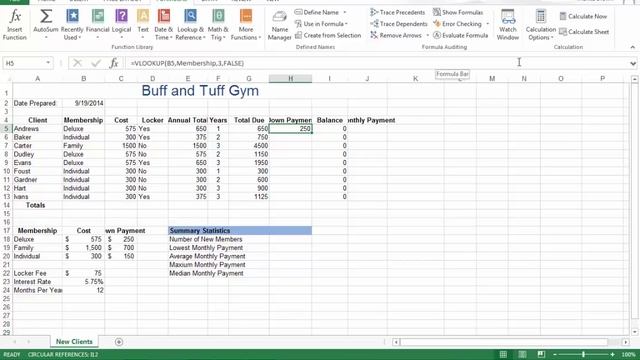Switch to Page Layout view
Image resolution: width=640 pixels, height=360 pixels.
click(522, 354)
